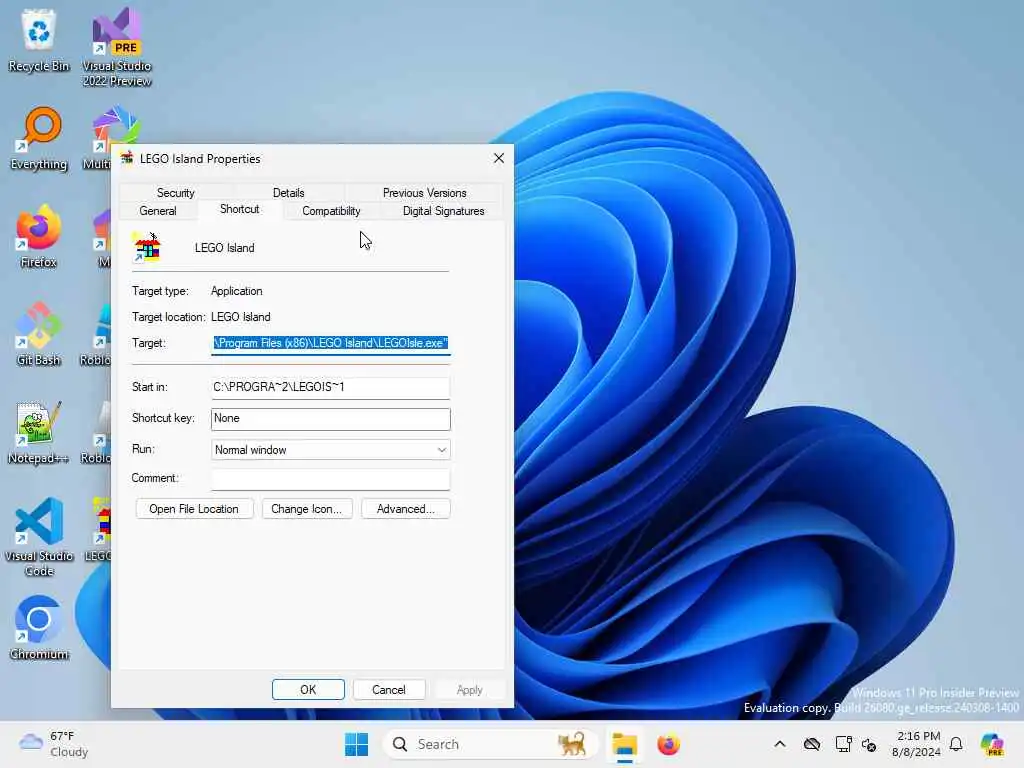
Task: Click the LEGO Island house icon in the dialog
Action: (x=147, y=248)
